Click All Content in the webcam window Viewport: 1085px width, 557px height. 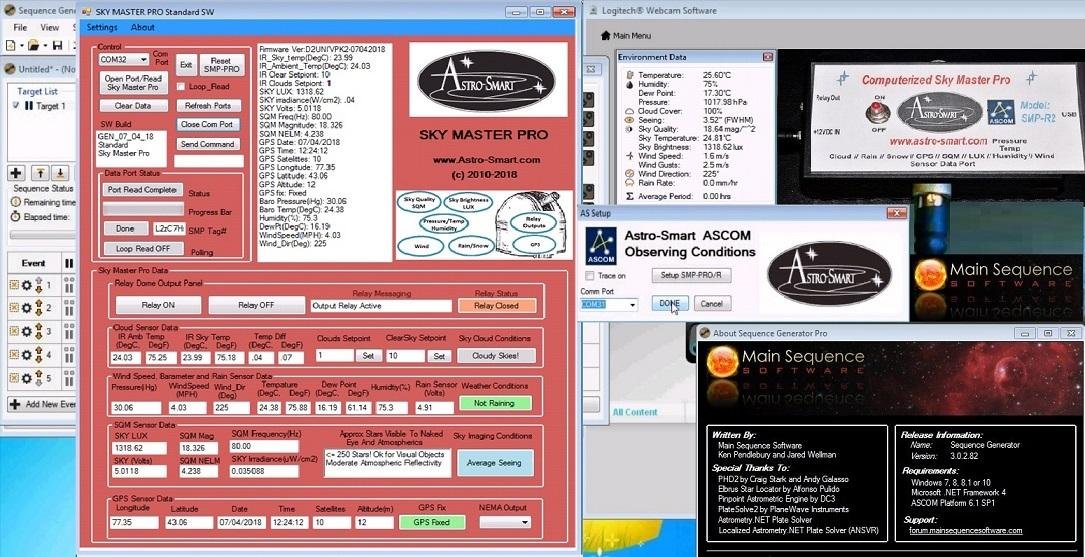pyautogui.click(x=635, y=412)
